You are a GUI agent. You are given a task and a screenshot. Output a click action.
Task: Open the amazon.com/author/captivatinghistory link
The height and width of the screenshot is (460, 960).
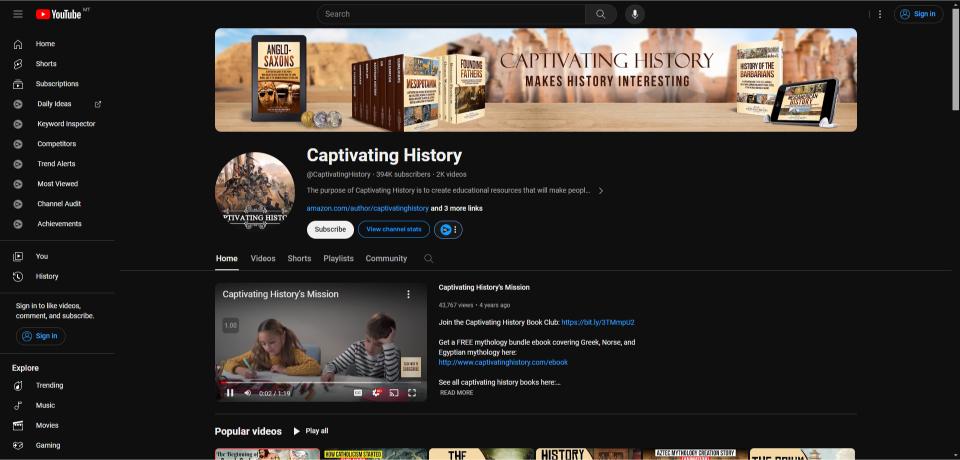click(367, 209)
